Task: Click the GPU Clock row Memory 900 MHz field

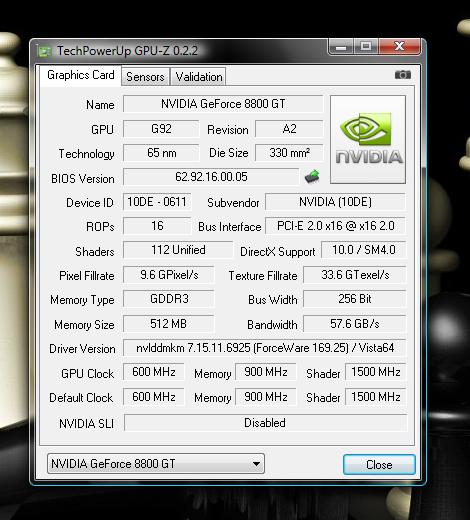Action: [x=266, y=372]
